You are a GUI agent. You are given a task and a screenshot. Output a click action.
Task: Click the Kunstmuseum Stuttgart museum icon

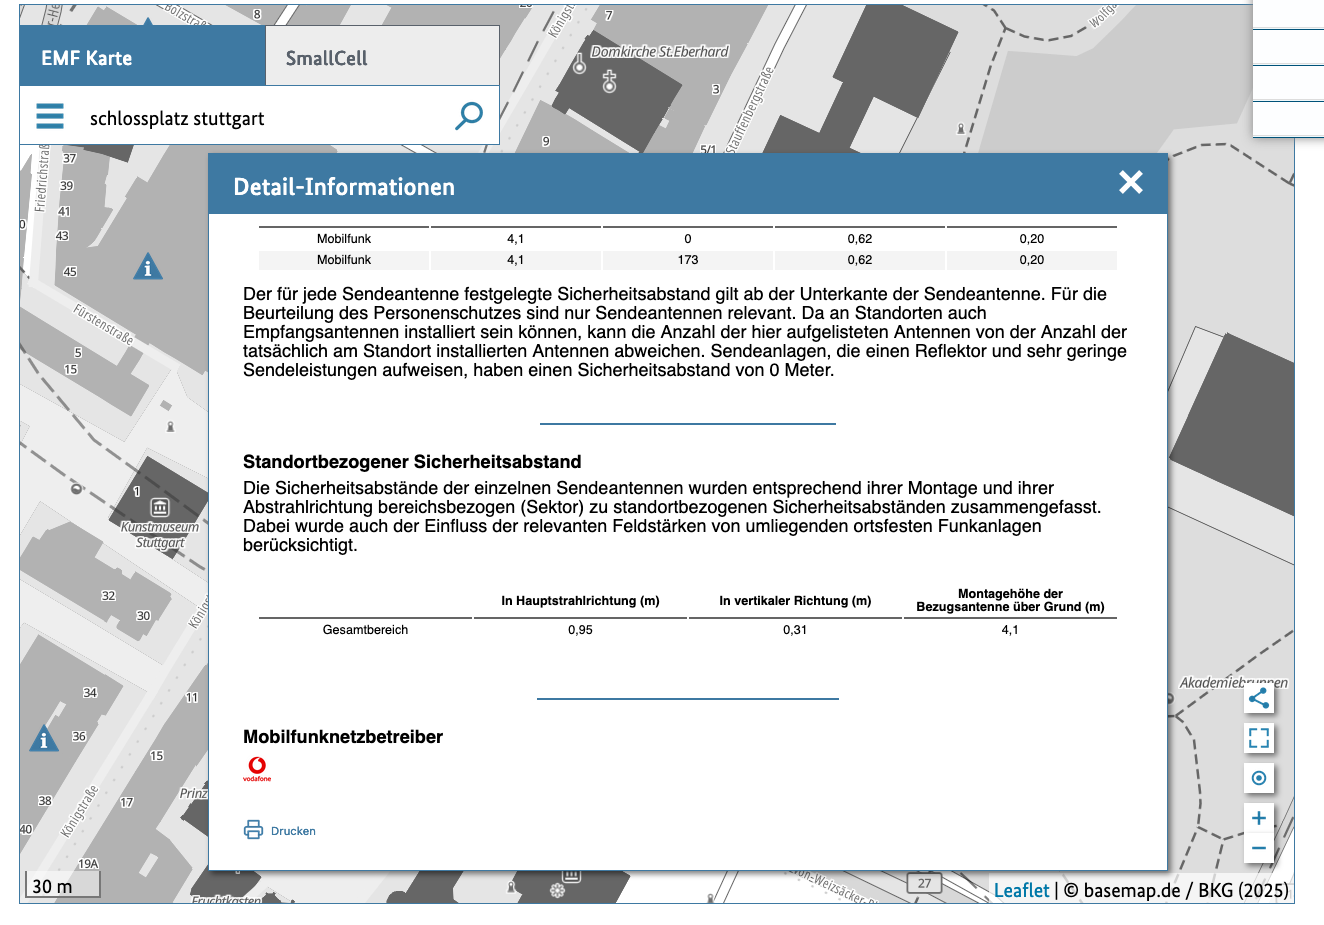tap(160, 507)
